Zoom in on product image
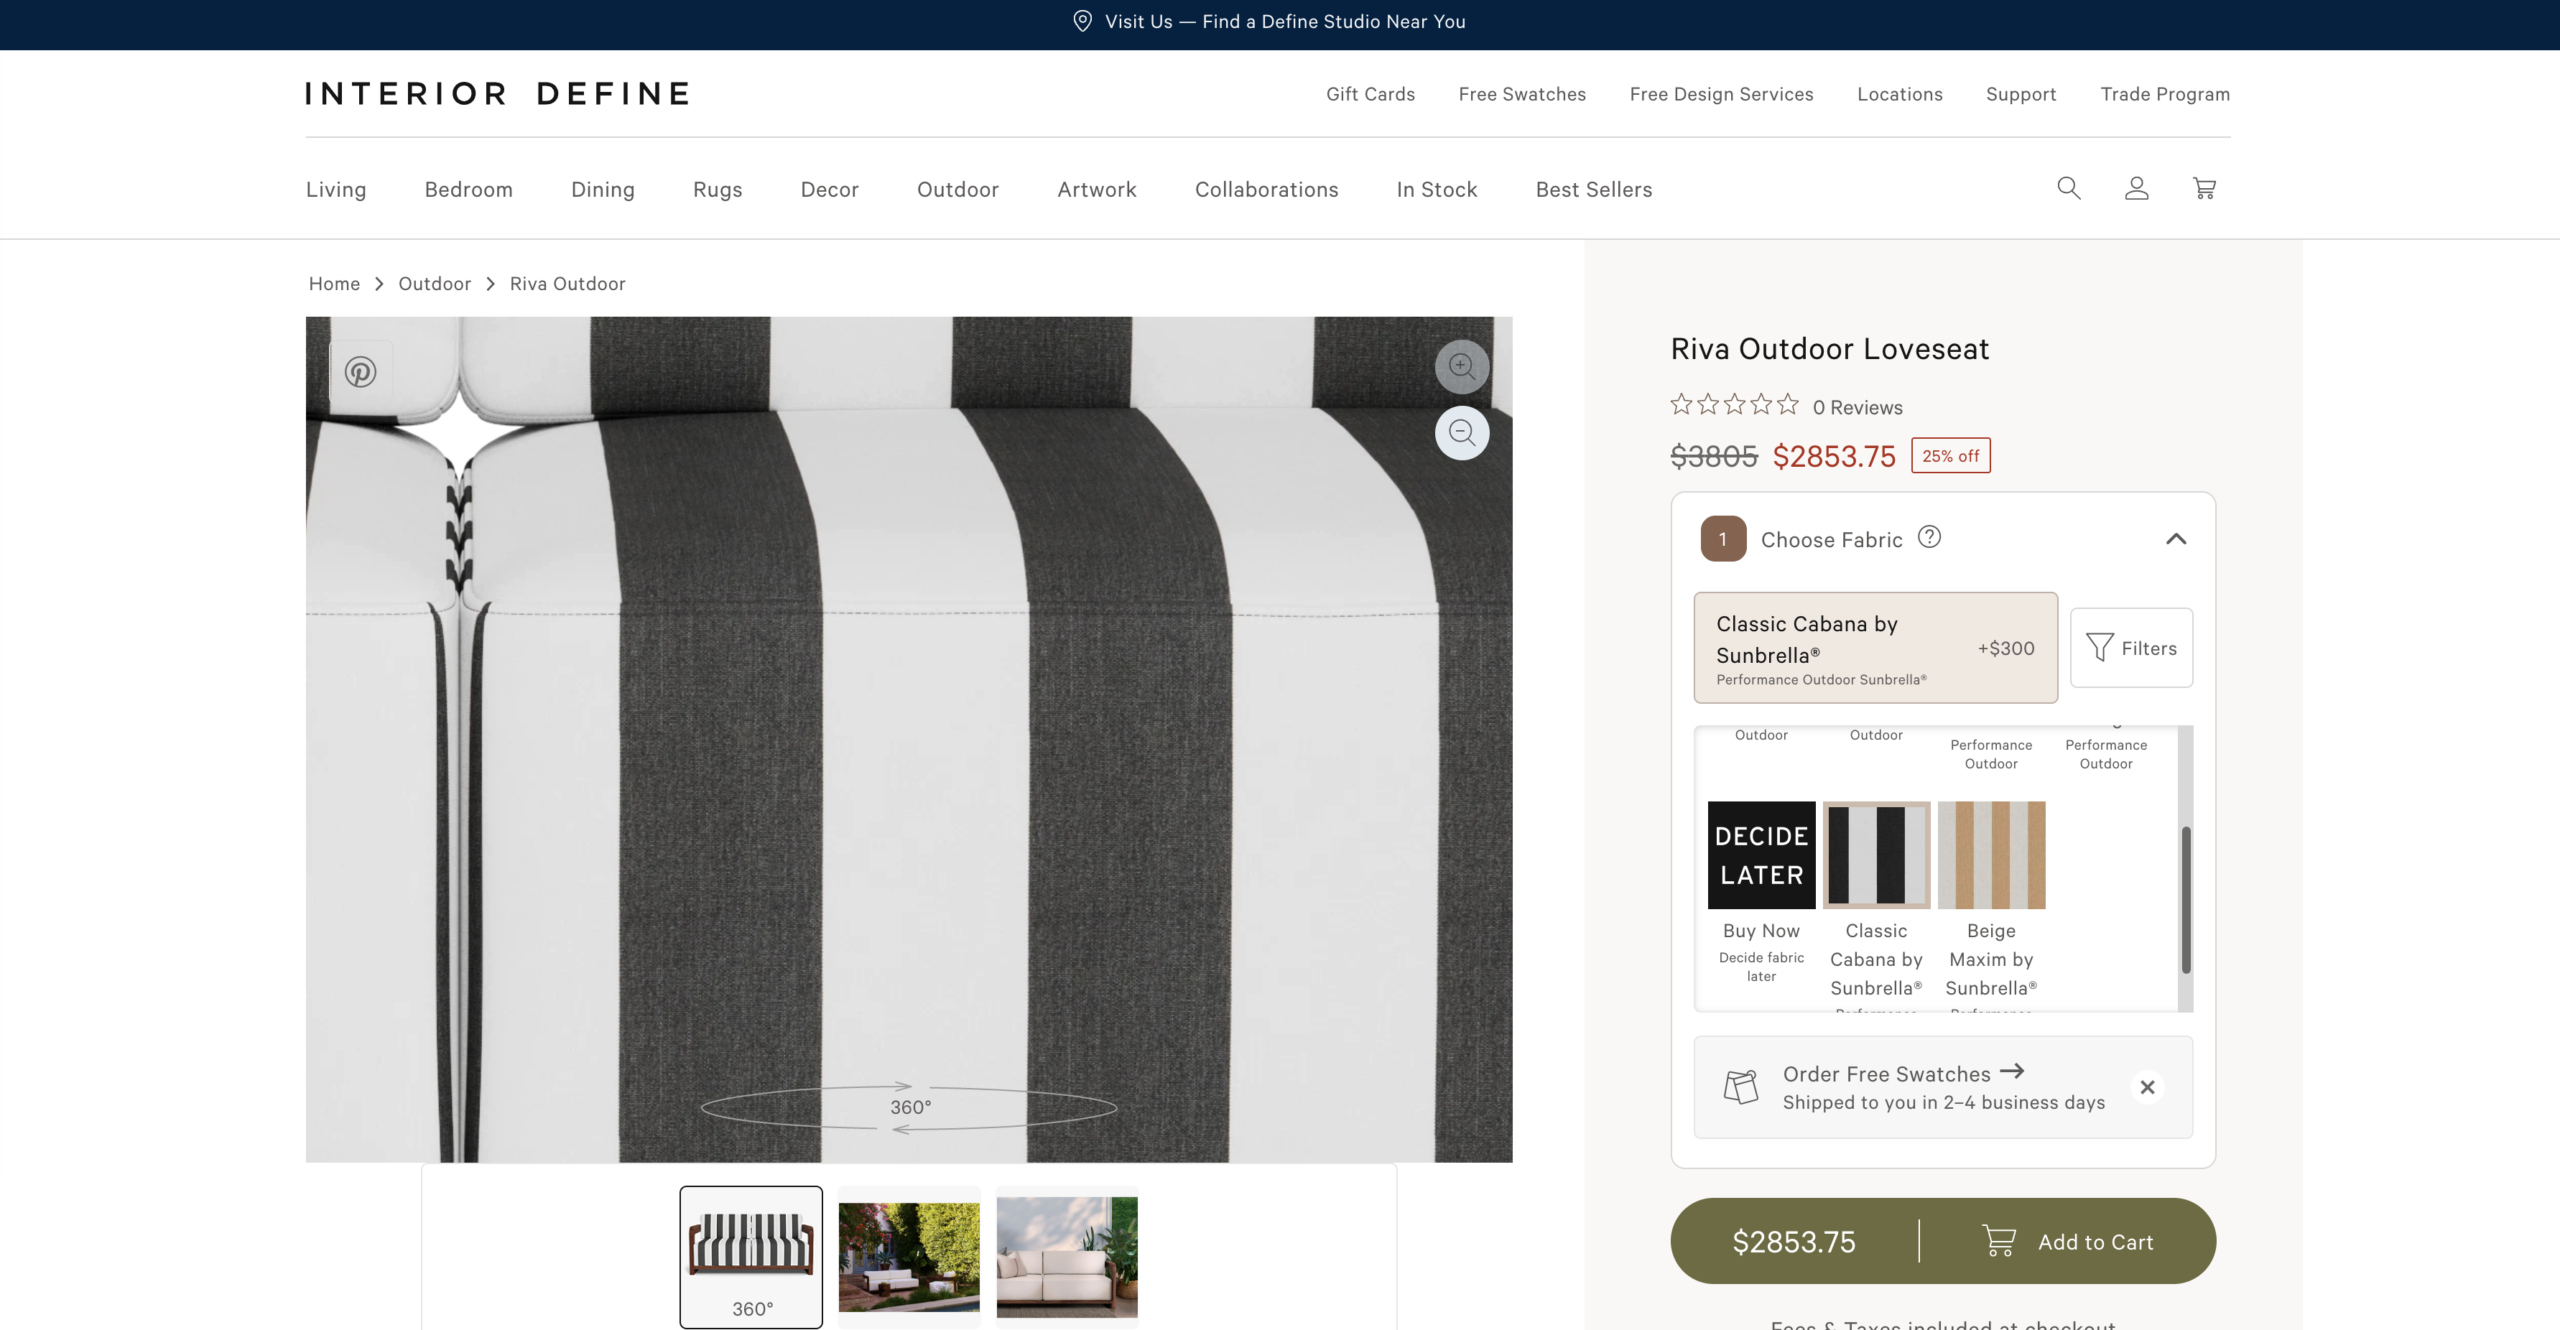Image resolution: width=2560 pixels, height=1330 pixels. [x=1462, y=366]
